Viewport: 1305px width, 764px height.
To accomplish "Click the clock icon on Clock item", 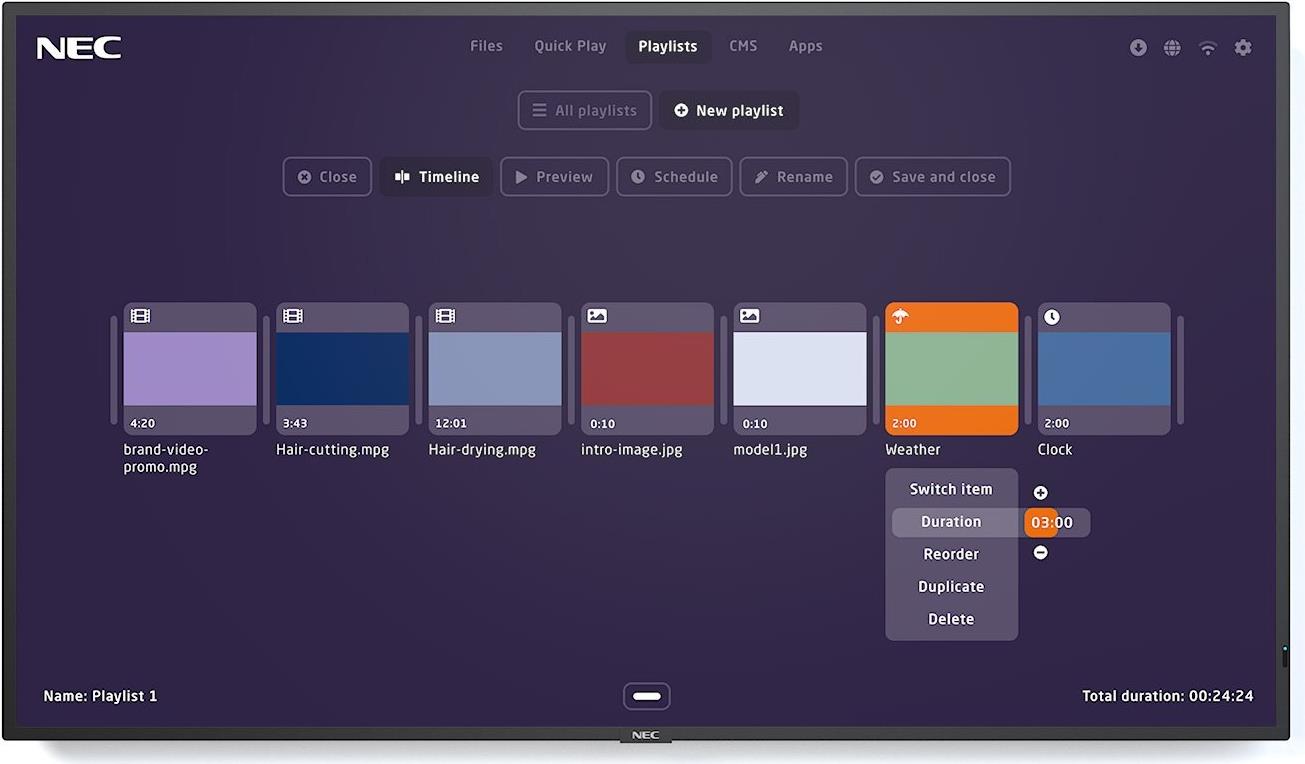I will (x=1052, y=317).
